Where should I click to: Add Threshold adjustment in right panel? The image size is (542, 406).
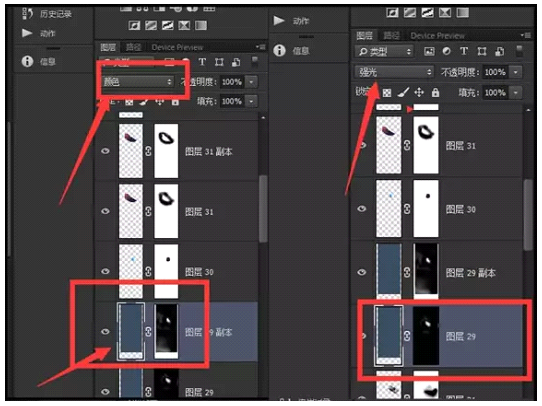[x=428, y=13]
